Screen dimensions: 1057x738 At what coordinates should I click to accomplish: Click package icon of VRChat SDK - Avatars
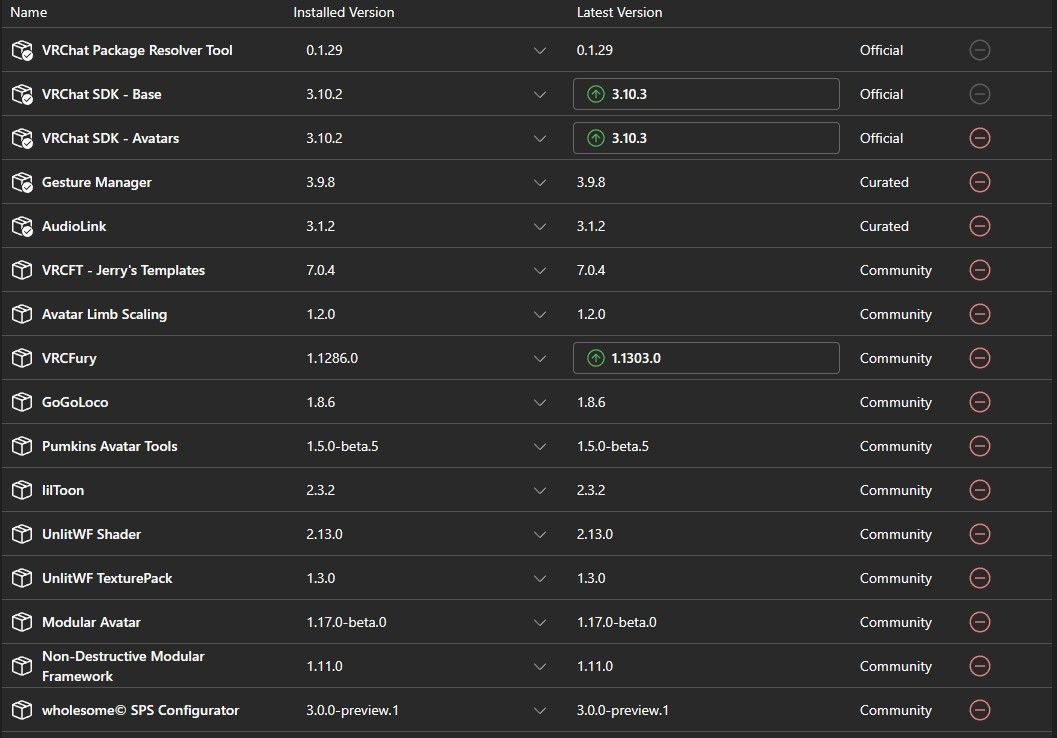tap(22, 138)
